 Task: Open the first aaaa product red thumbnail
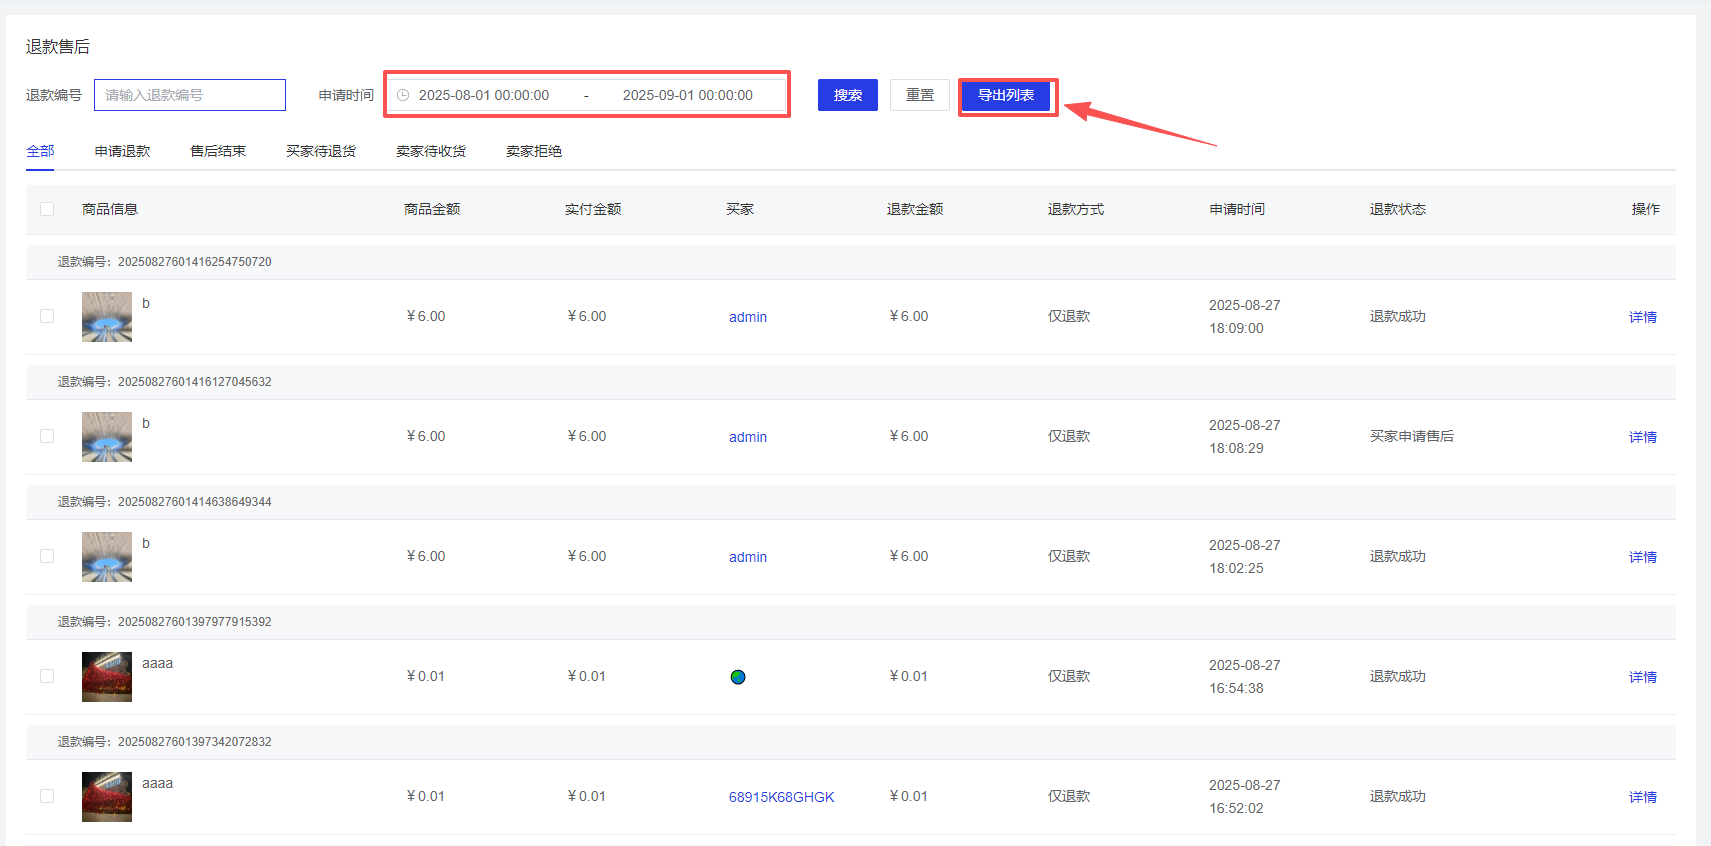[x=107, y=677]
